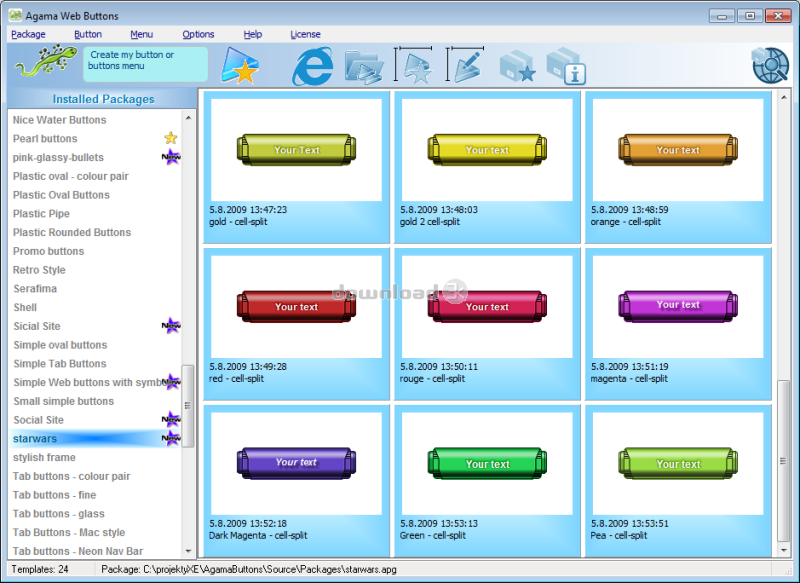Select the red - cell-split template

tap(296, 324)
